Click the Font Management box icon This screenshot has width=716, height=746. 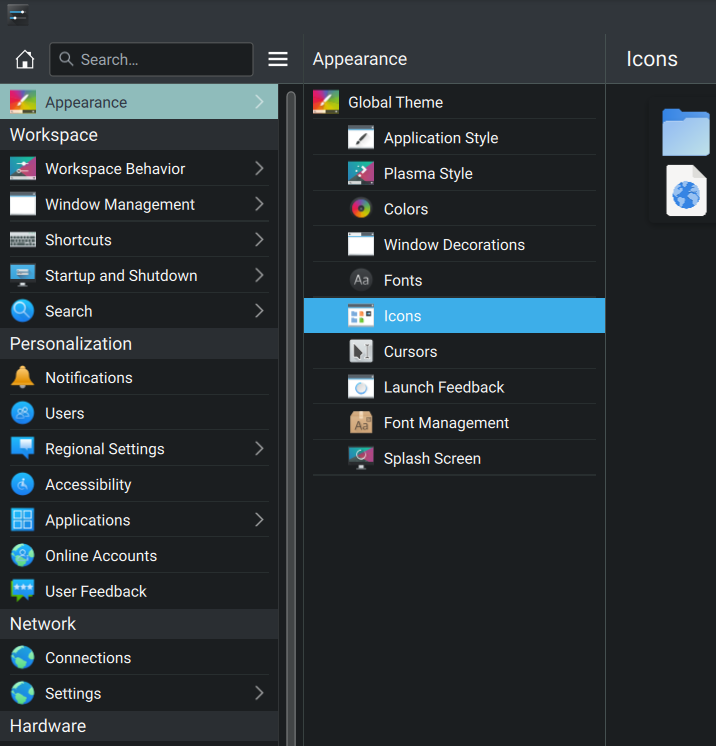click(x=361, y=422)
